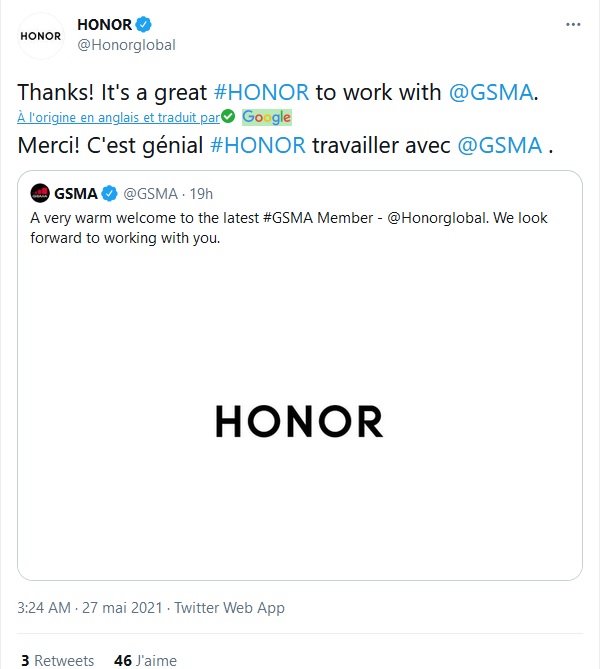Open the HONOR logo image in quoted tweet
The image size is (600, 669).
300,421
